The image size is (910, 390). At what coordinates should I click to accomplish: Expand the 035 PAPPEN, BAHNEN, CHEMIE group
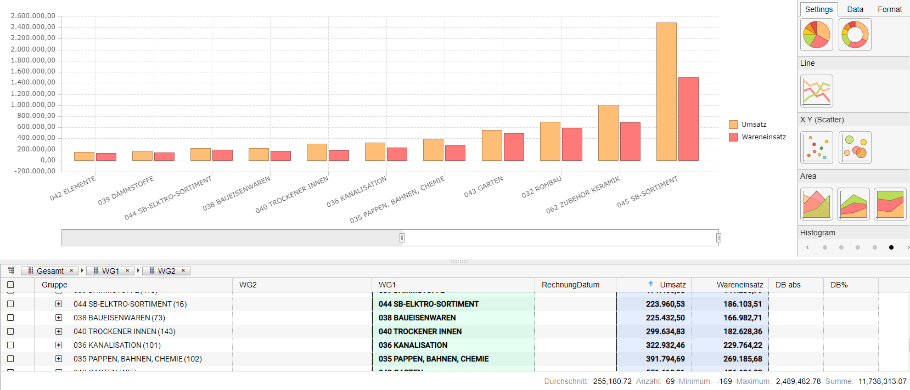tap(59, 359)
